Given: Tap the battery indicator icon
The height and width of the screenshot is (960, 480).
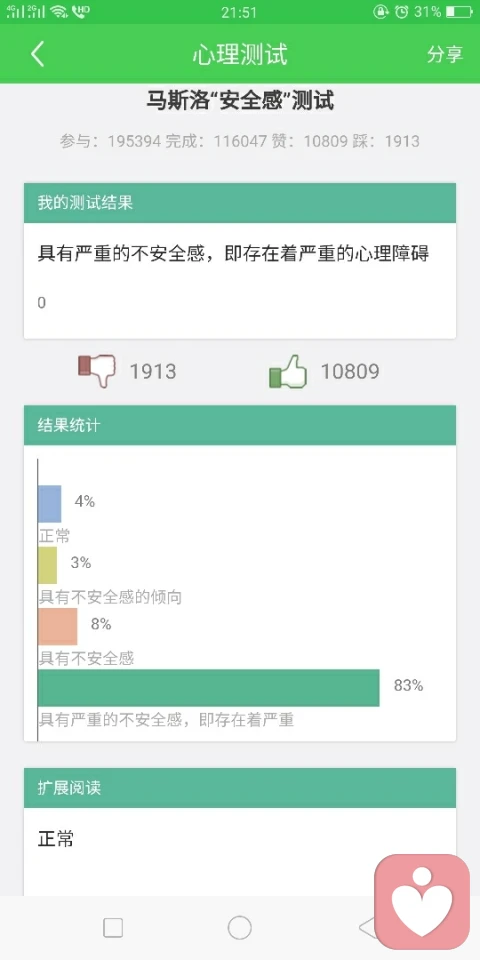Looking at the screenshot, I should [459, 12].
